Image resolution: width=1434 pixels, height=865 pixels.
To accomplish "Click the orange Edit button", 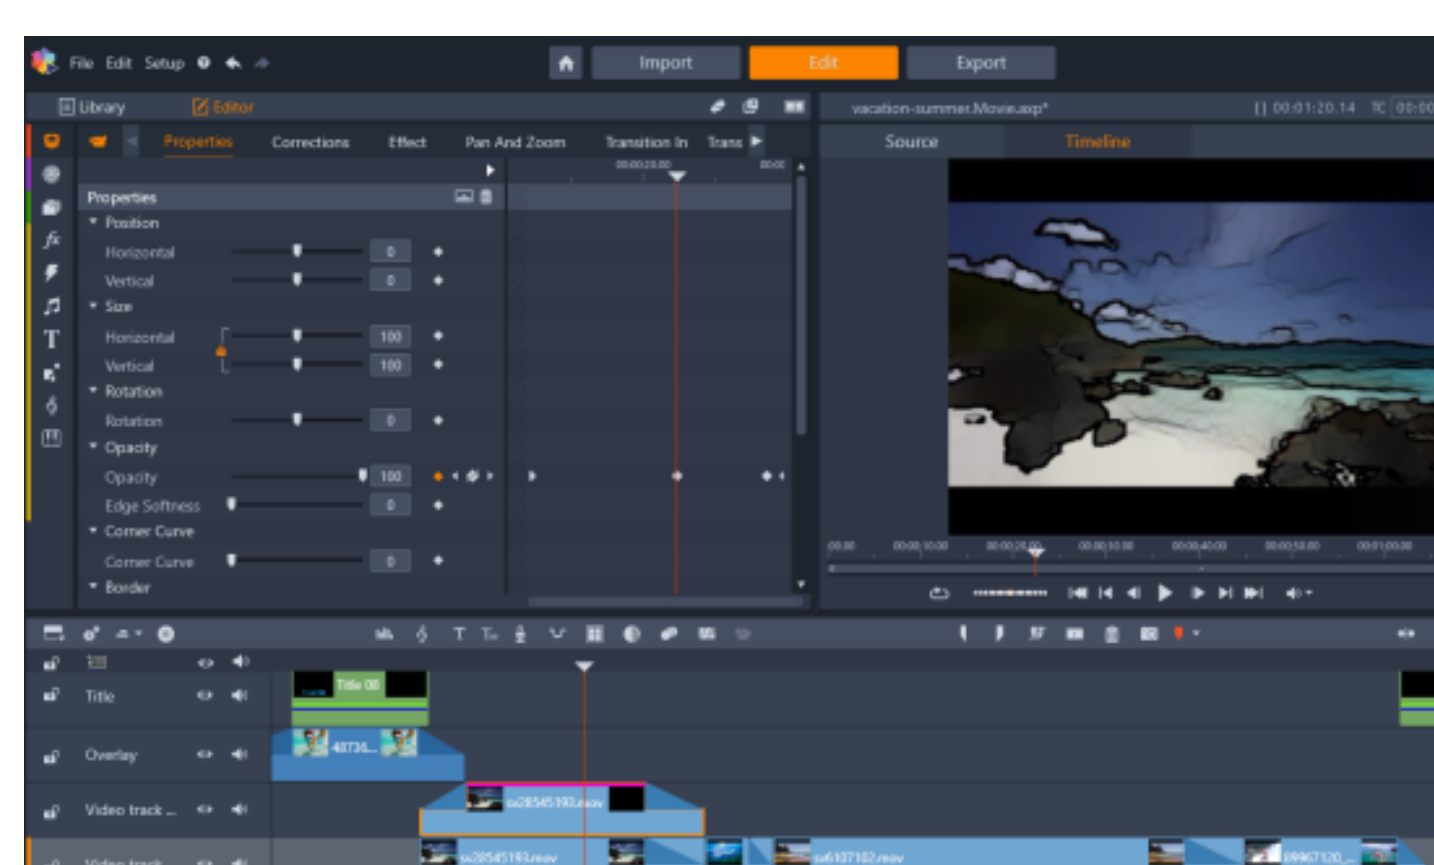I will click(x=823, y=63).
